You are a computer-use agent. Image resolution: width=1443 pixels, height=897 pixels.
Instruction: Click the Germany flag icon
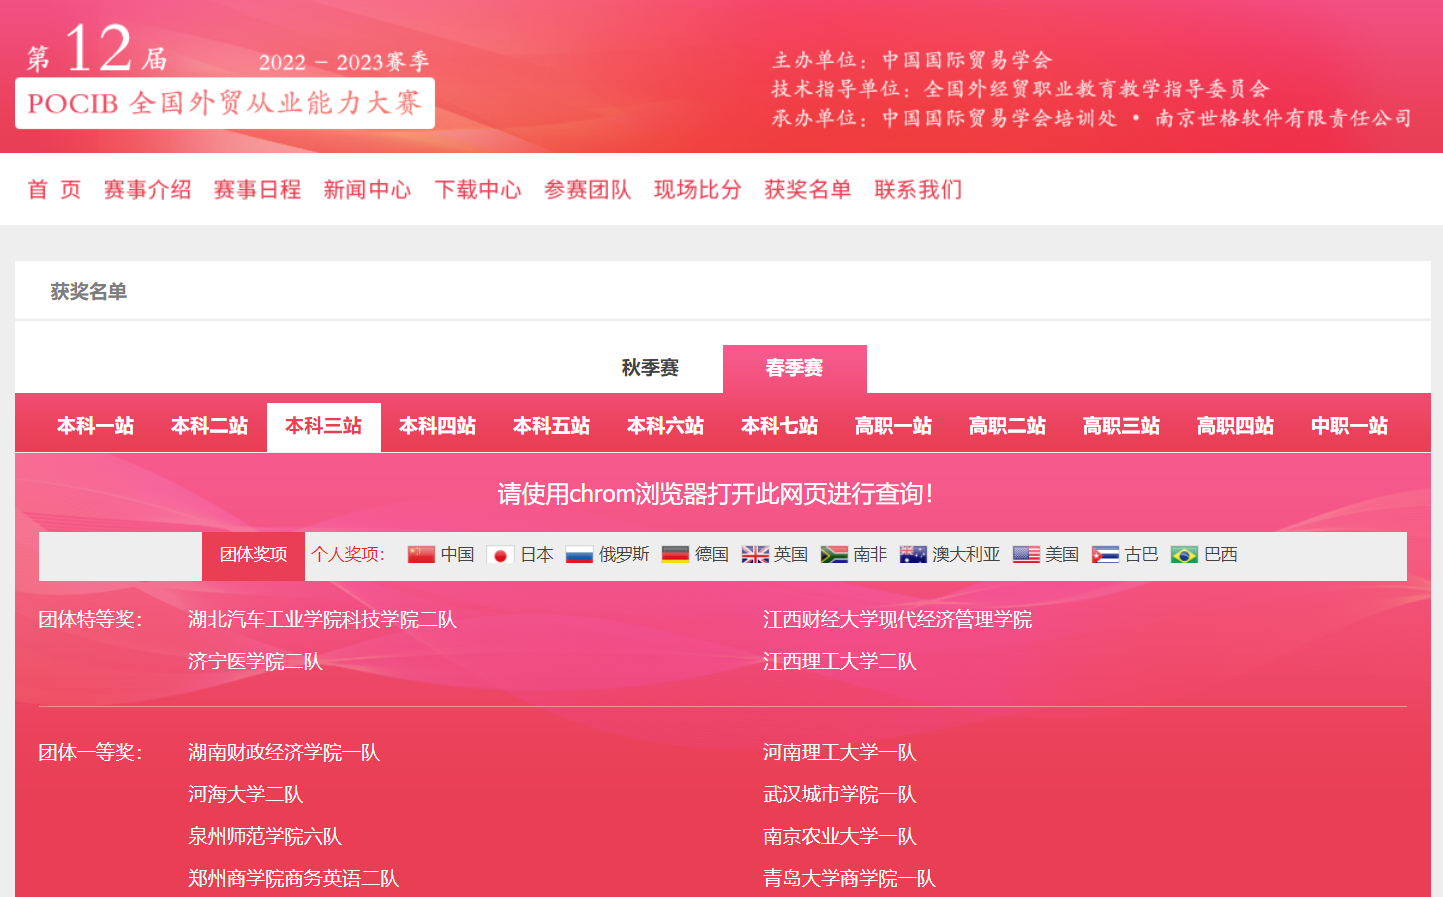[x=675, y=554]
